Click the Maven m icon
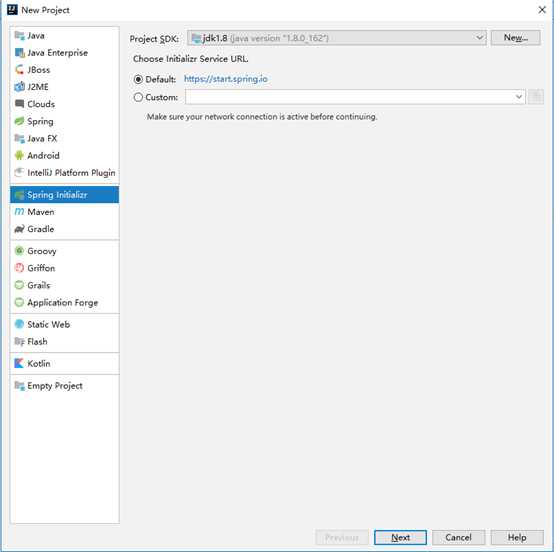The height and width of the screenshot is (552, 554). [19, 212]
